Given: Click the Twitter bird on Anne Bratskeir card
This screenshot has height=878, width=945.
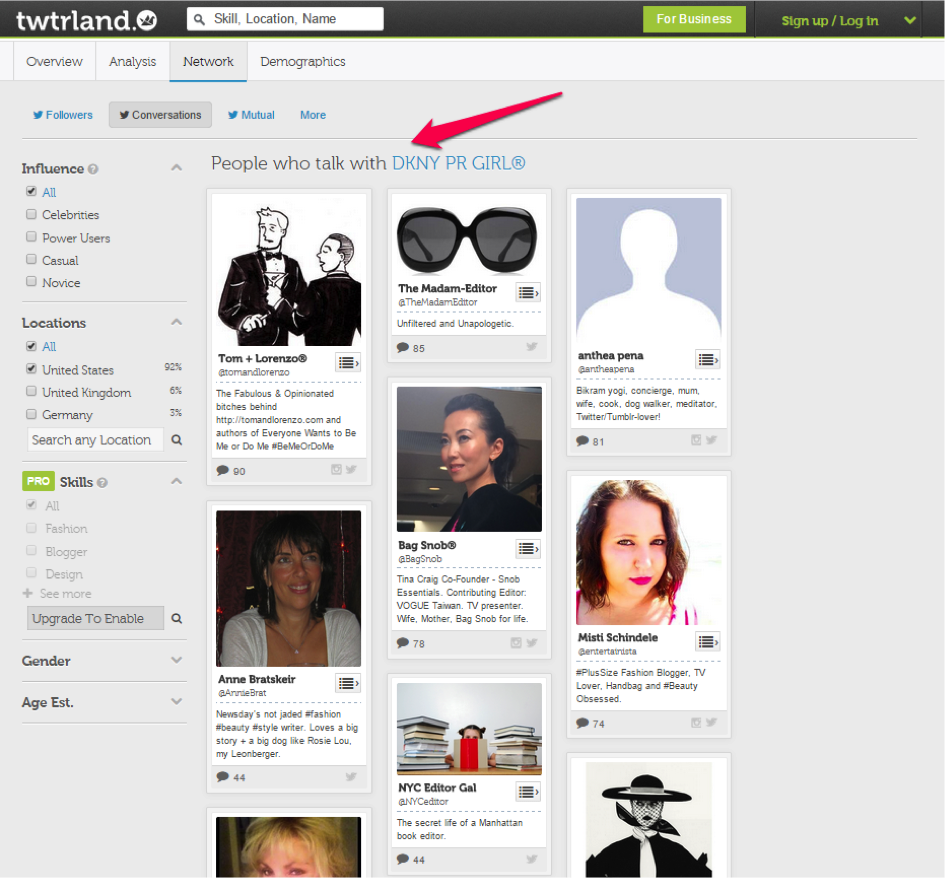Looking at the screenshot, I should 351,776.
